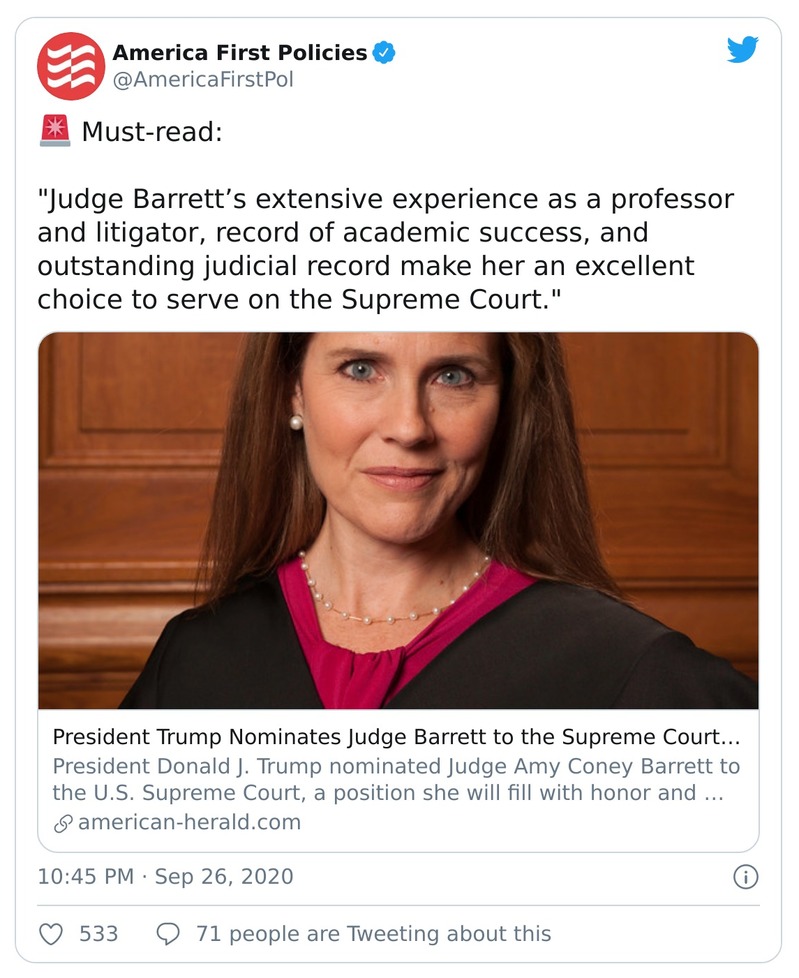799x978 pixels.
Task: Click the quoted tweet text about Judge Barrett
Action: 385,234
